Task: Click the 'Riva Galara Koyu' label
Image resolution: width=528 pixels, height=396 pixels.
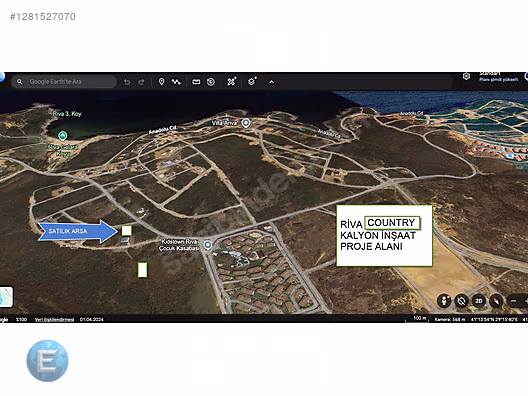Action: 63,150
